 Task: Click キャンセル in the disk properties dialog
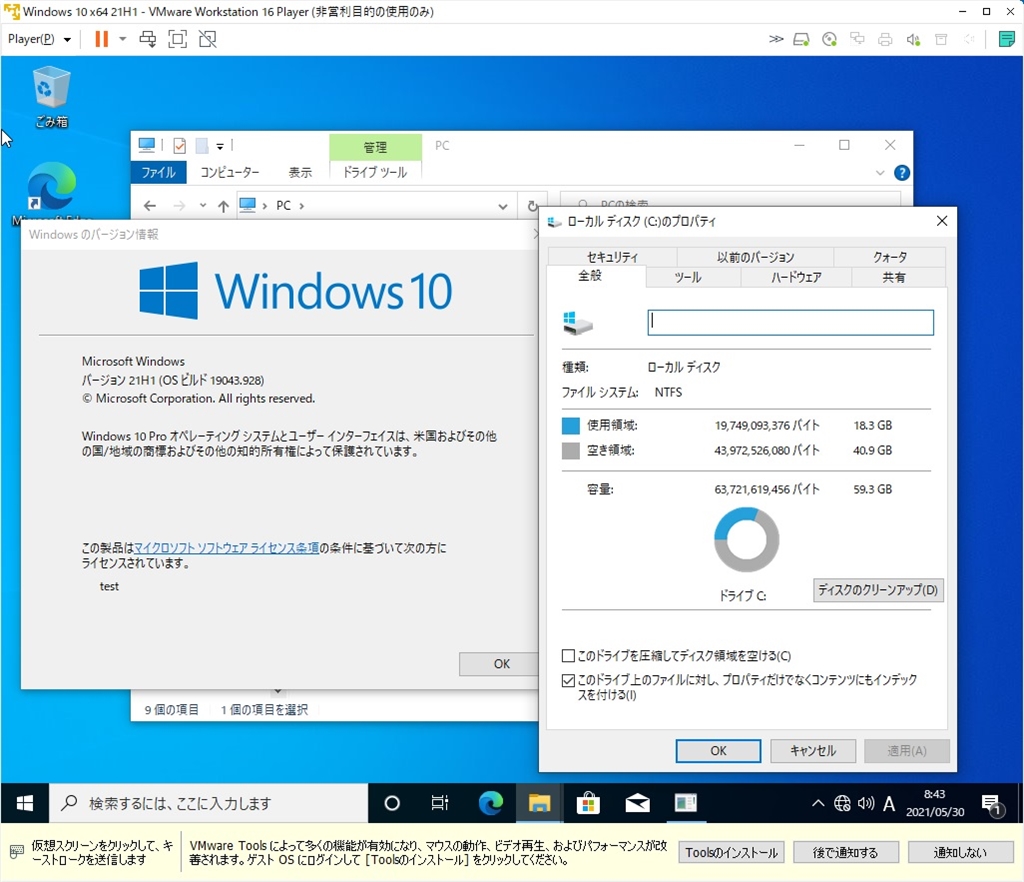pos(813,751)
